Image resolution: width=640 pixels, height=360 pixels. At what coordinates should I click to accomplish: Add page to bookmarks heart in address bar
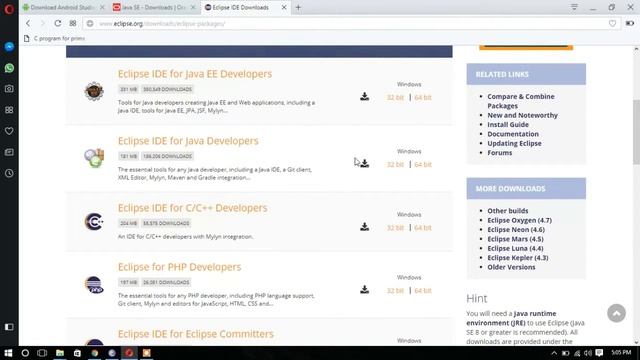coord(612,24)
